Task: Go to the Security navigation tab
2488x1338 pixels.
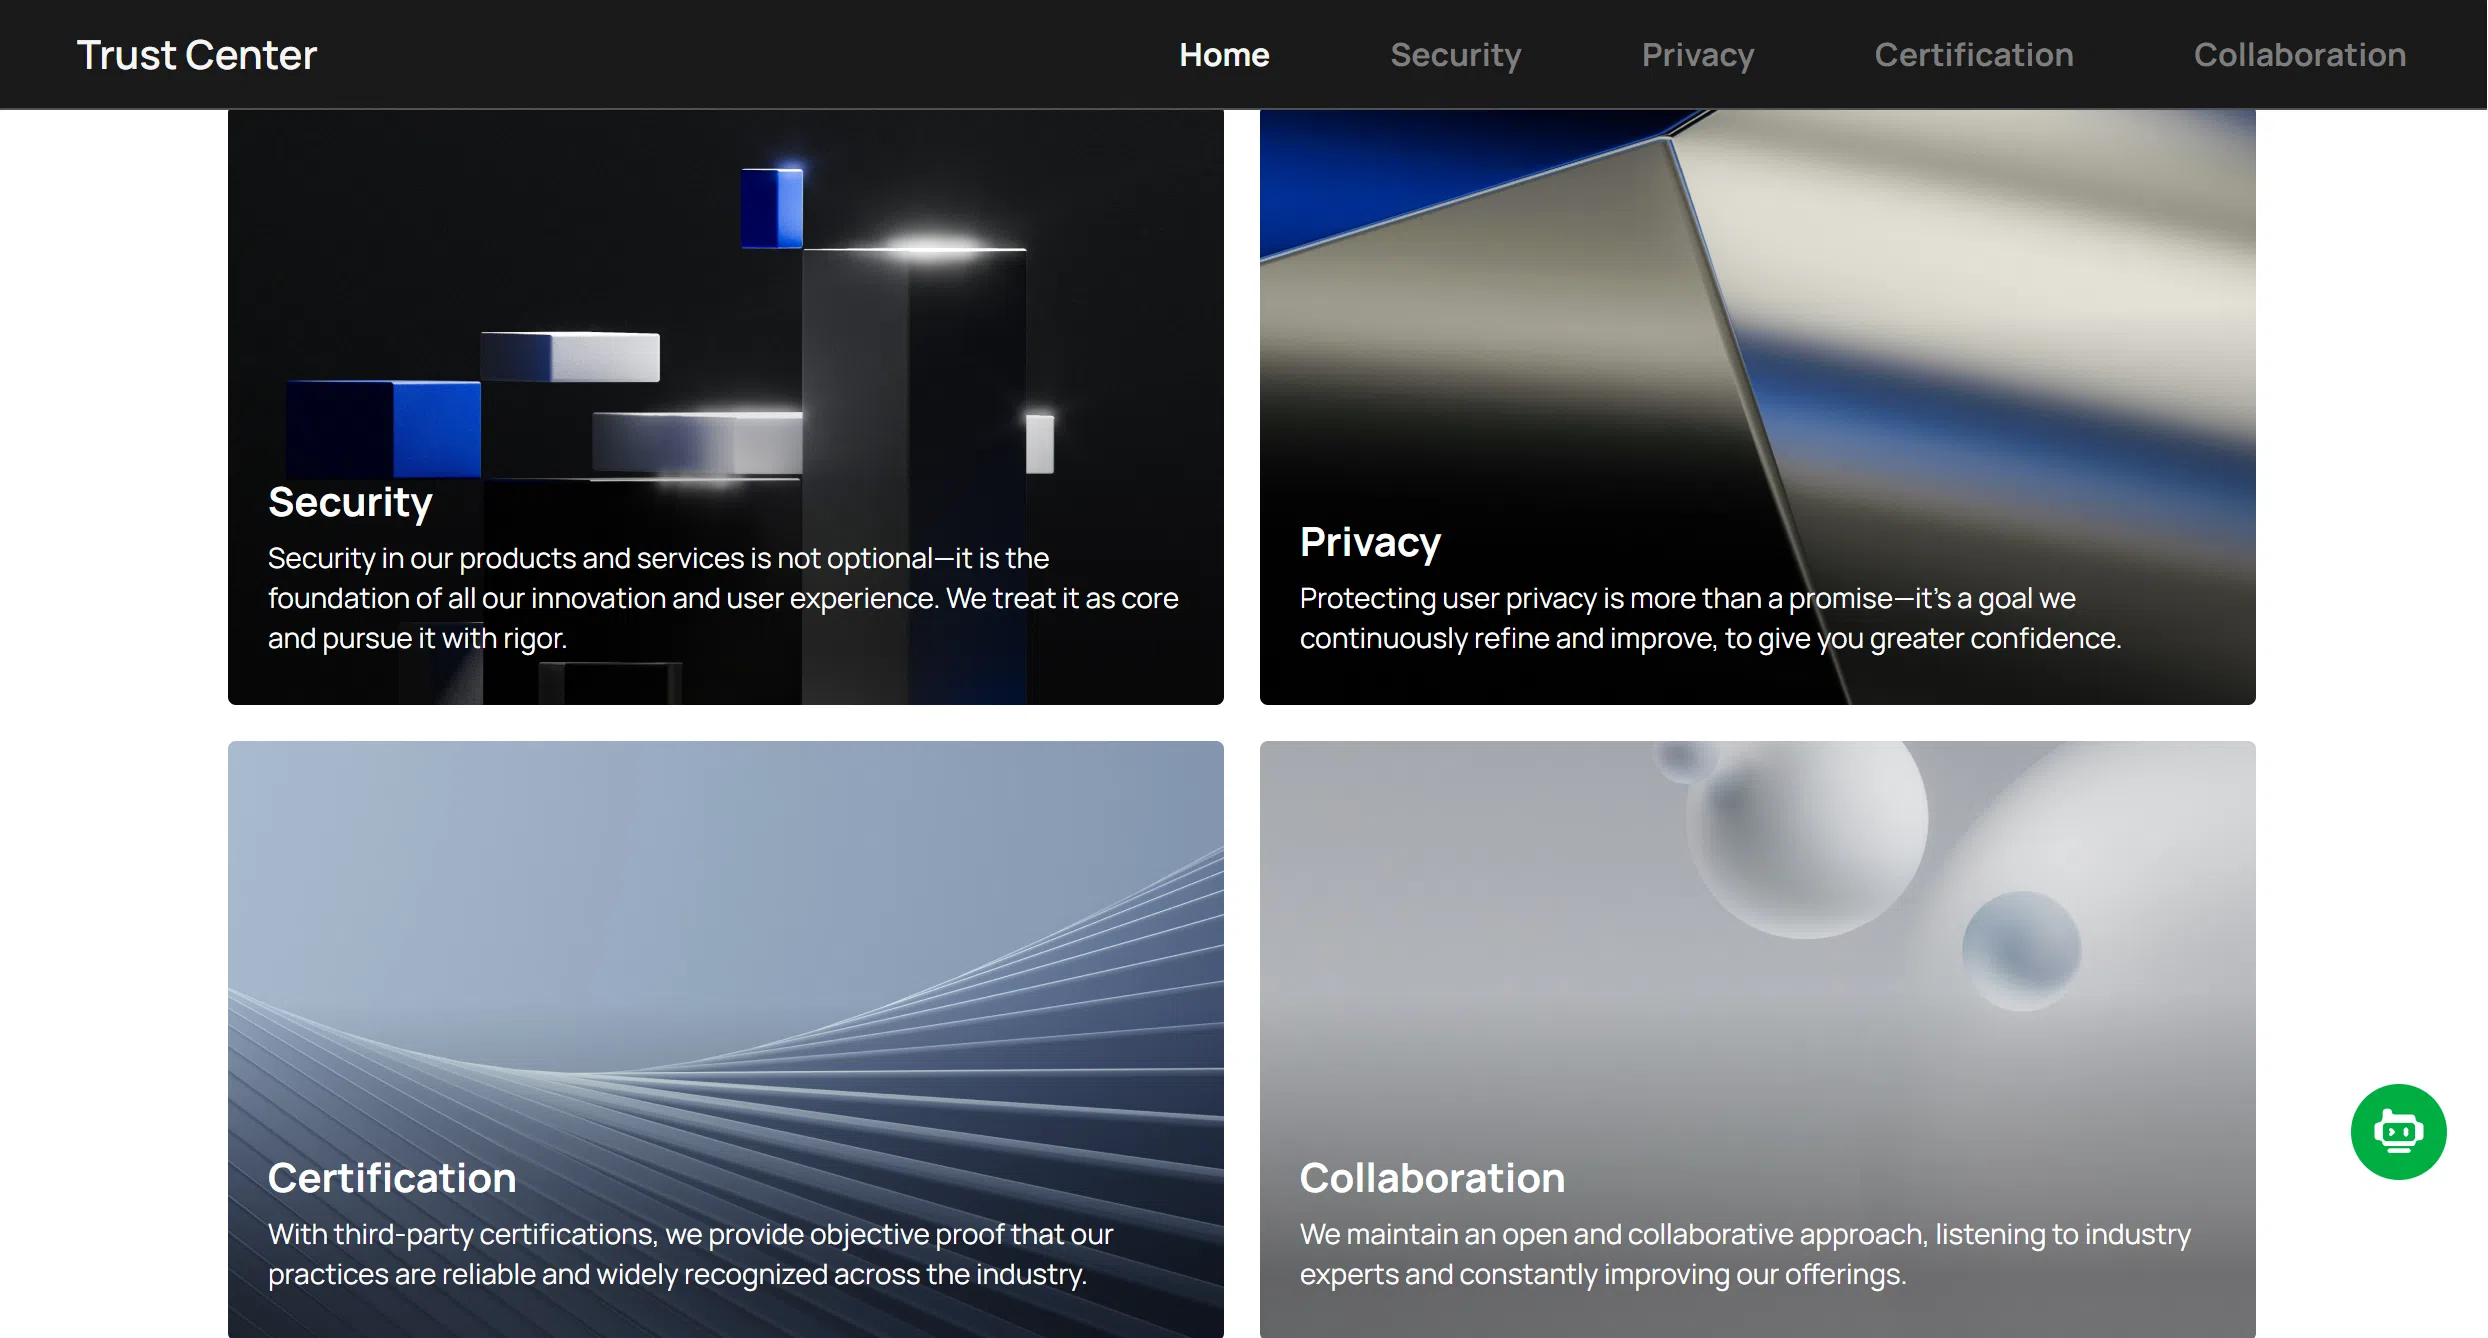Action: tap(1455, 55)
